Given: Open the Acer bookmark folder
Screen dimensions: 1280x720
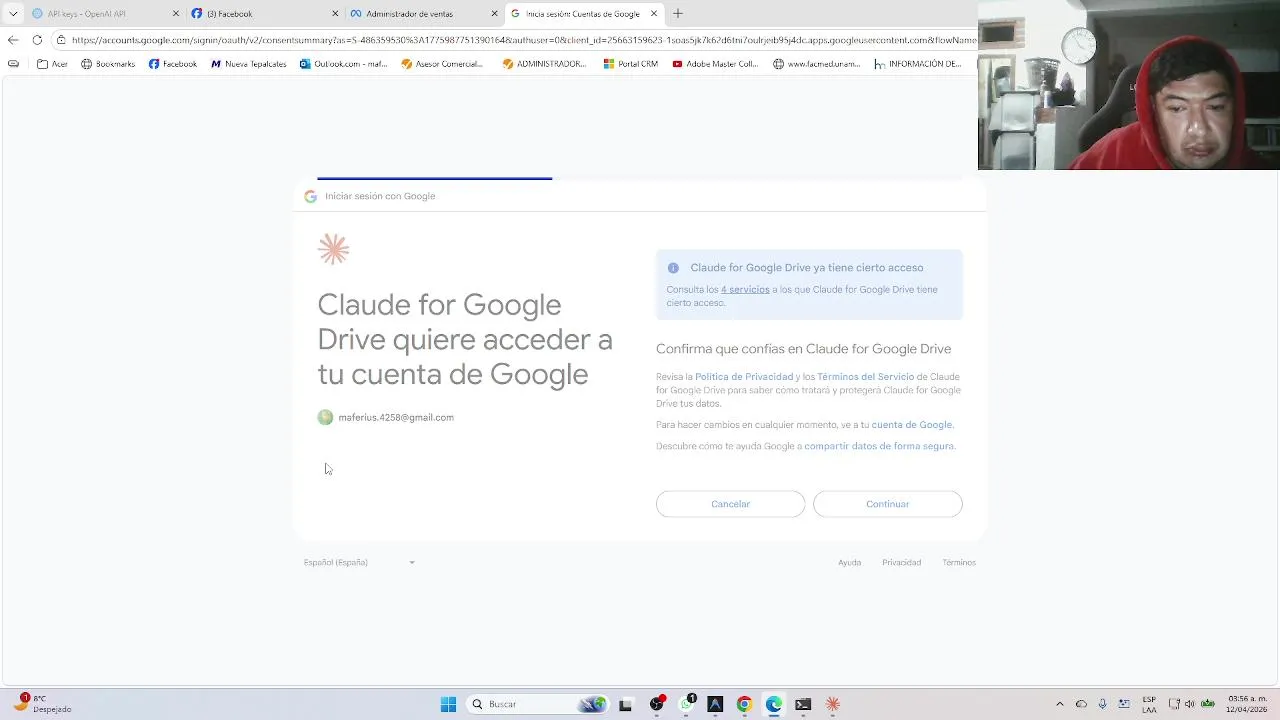Looking at the screenshot, I should click(x=52, y=64).
